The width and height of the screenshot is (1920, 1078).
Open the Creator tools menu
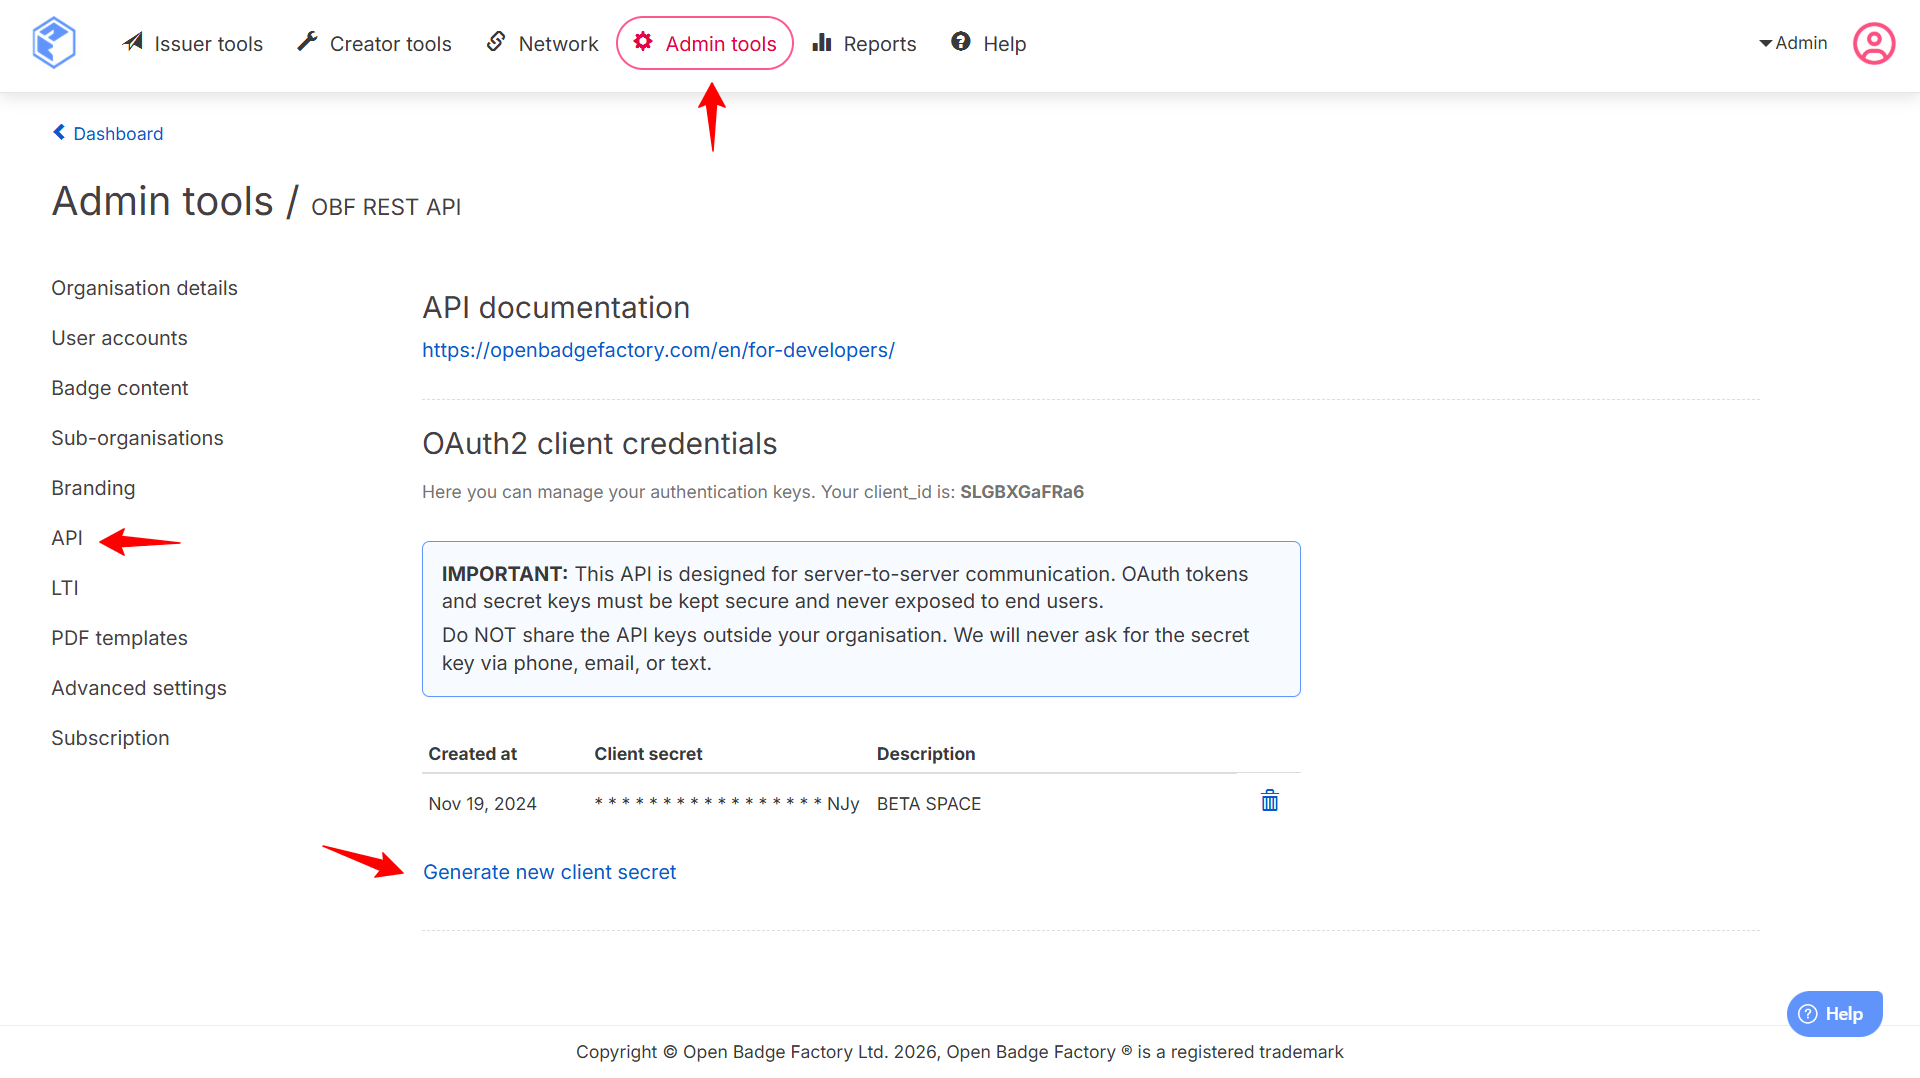tap(375, 43)
